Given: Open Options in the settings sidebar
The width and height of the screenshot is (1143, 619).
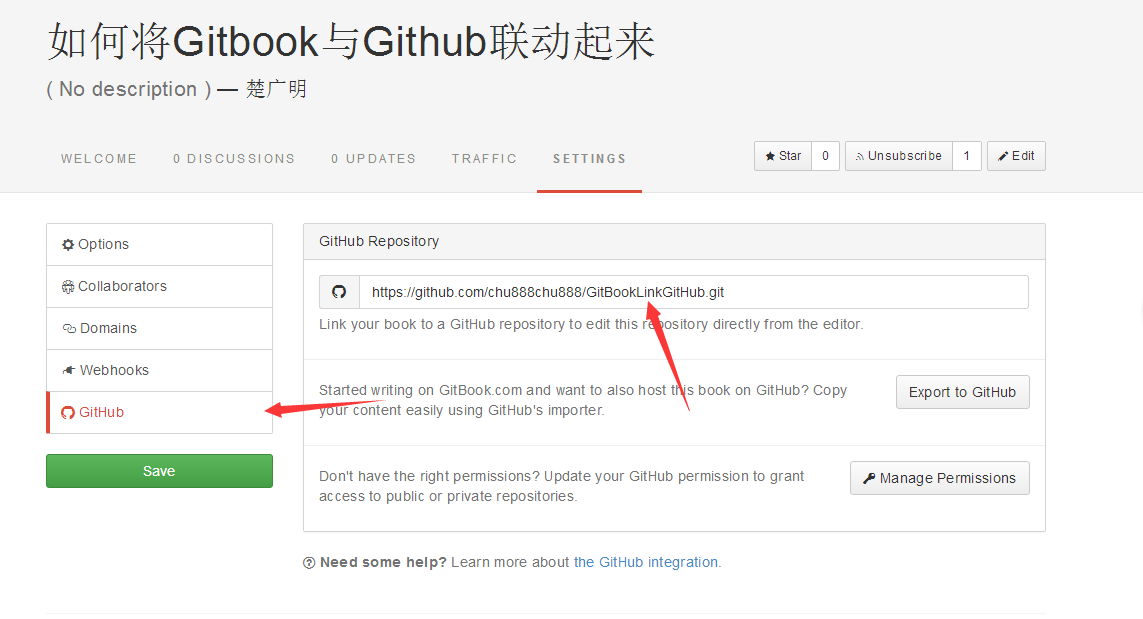Looking at the screenshot, I should pyautogui.click(x=160, y=244).
